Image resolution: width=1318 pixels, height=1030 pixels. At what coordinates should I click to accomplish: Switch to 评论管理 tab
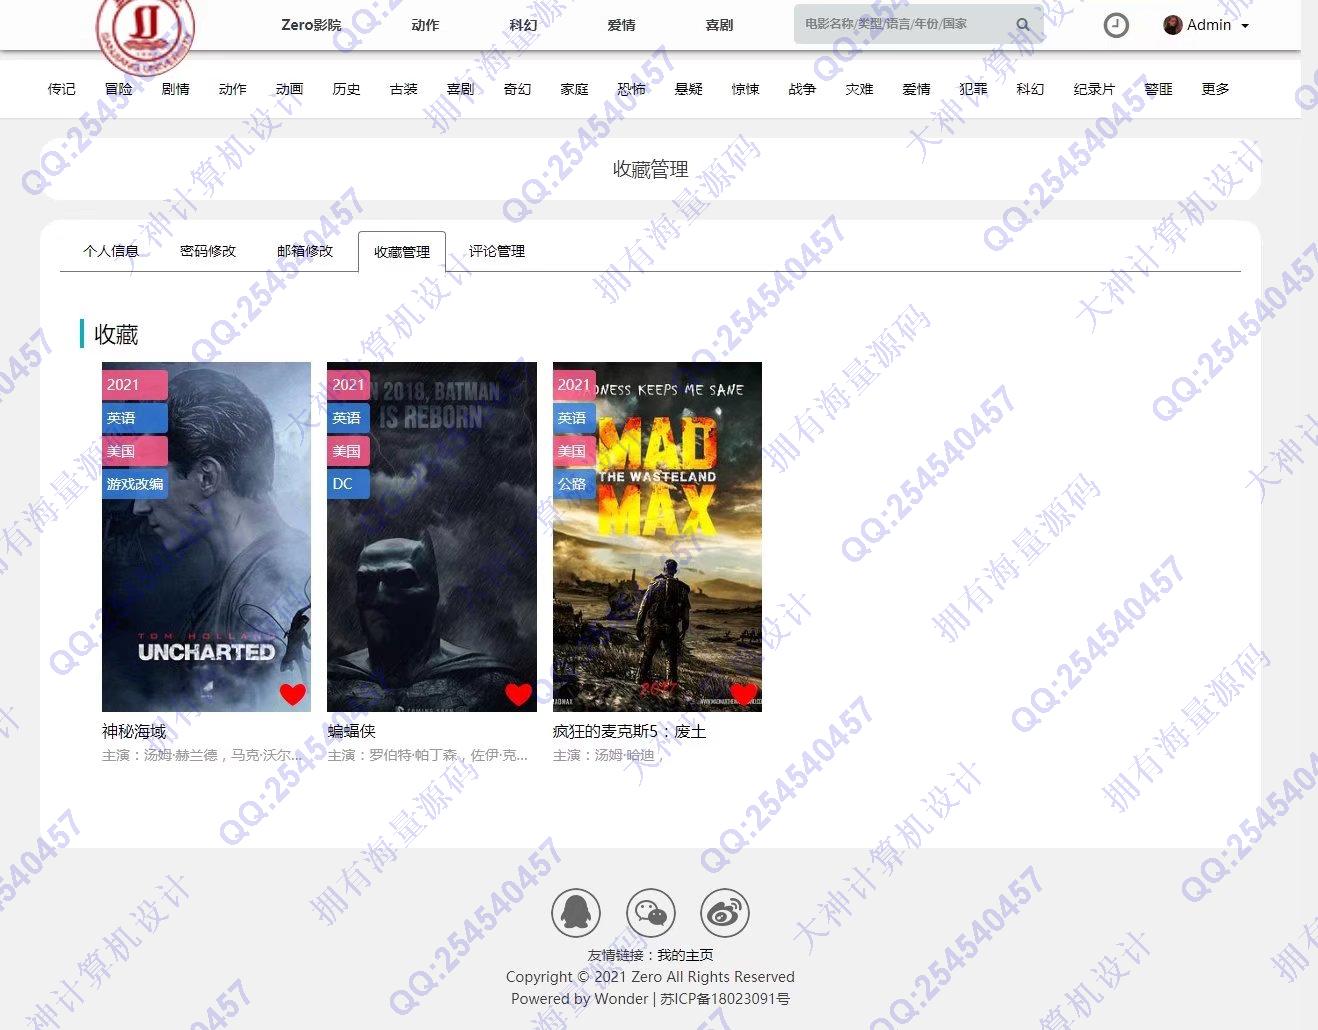497,251
